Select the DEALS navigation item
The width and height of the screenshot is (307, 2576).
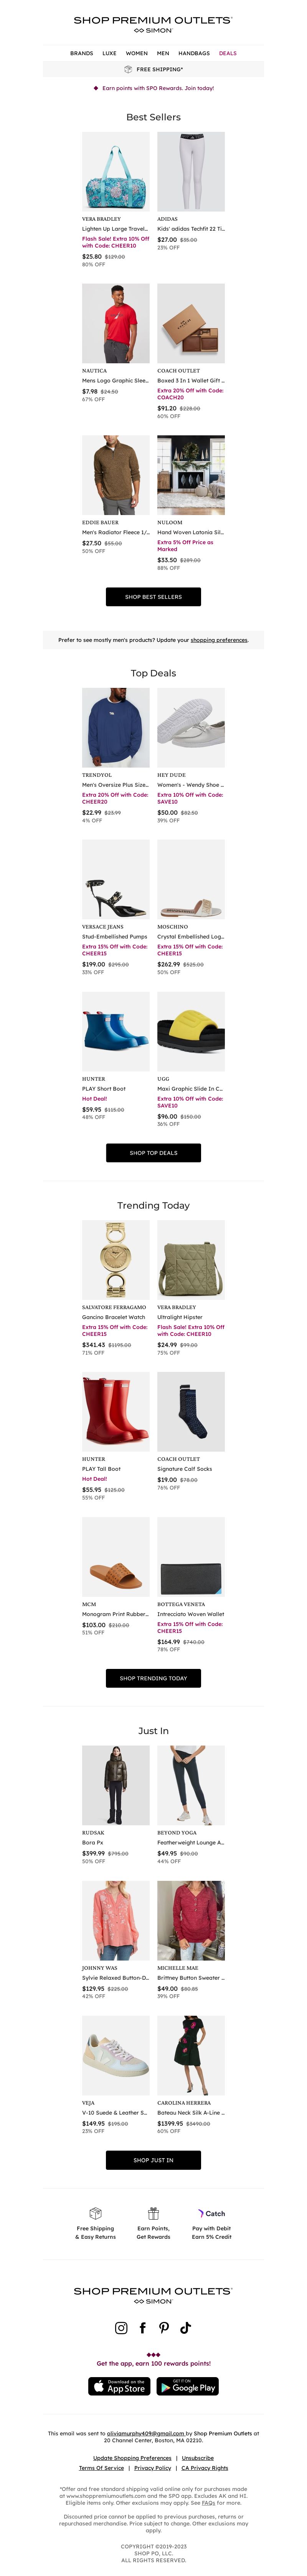coord(228,53)
